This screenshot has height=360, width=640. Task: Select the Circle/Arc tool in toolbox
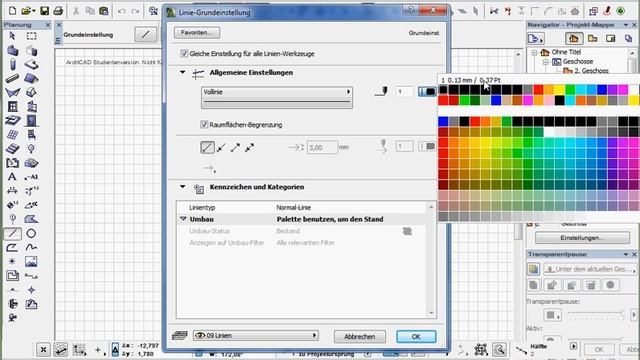[x=31, y=233]
